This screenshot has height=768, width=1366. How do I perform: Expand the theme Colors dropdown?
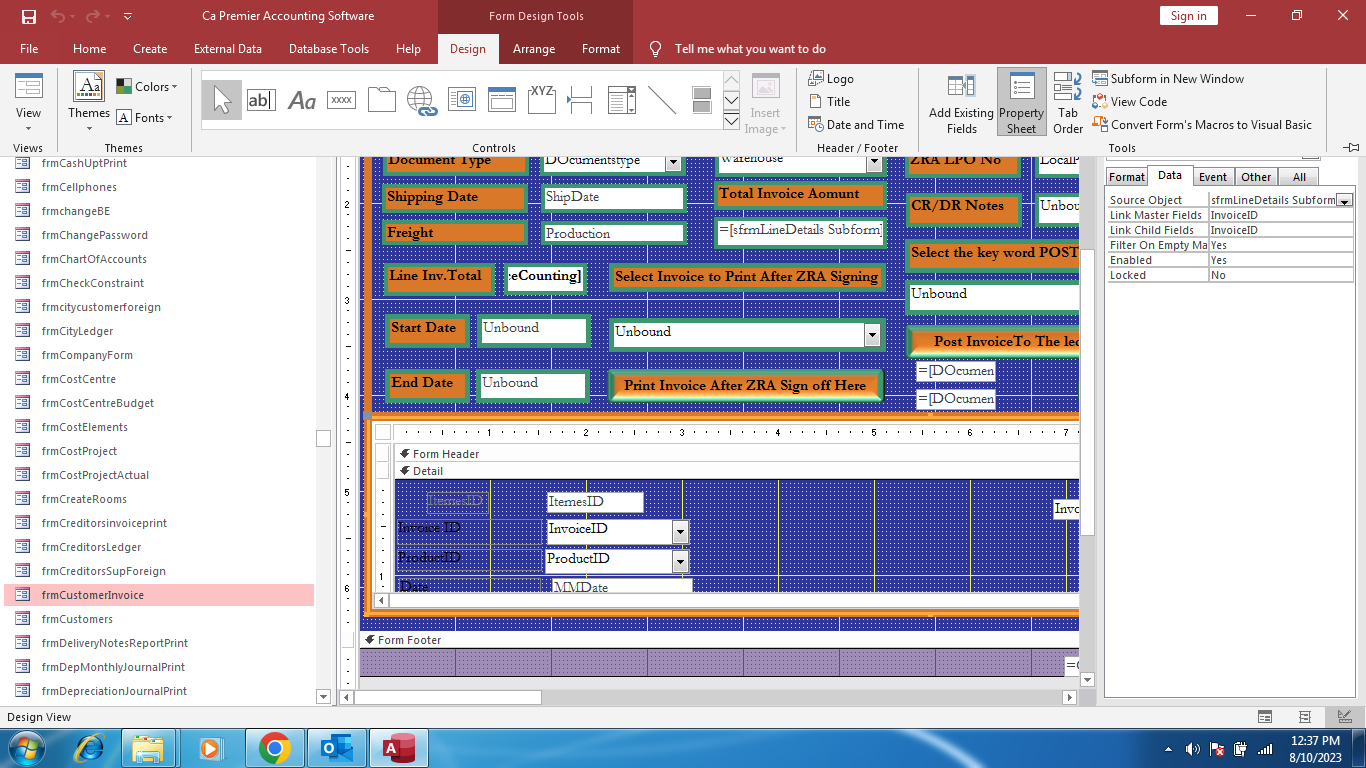(147, 87)
